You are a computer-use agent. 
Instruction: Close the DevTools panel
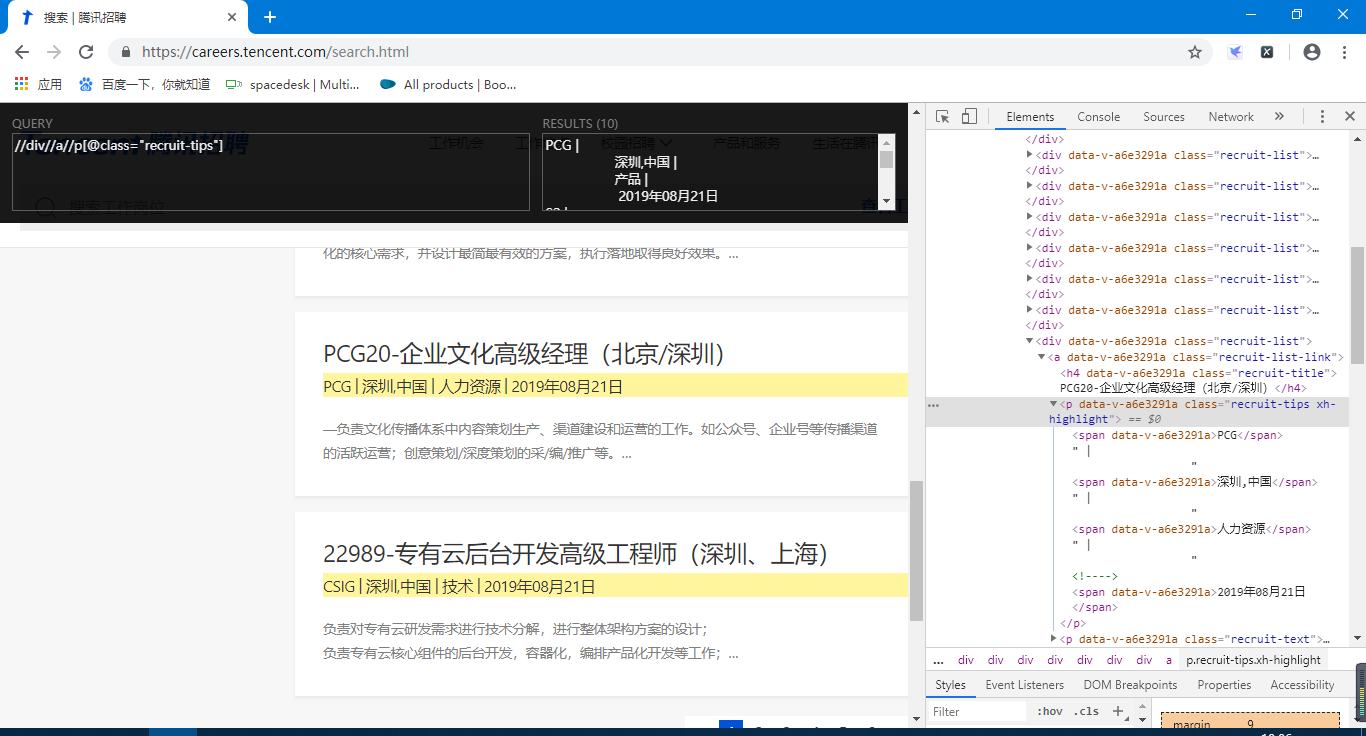click(x=1349, y=117)
